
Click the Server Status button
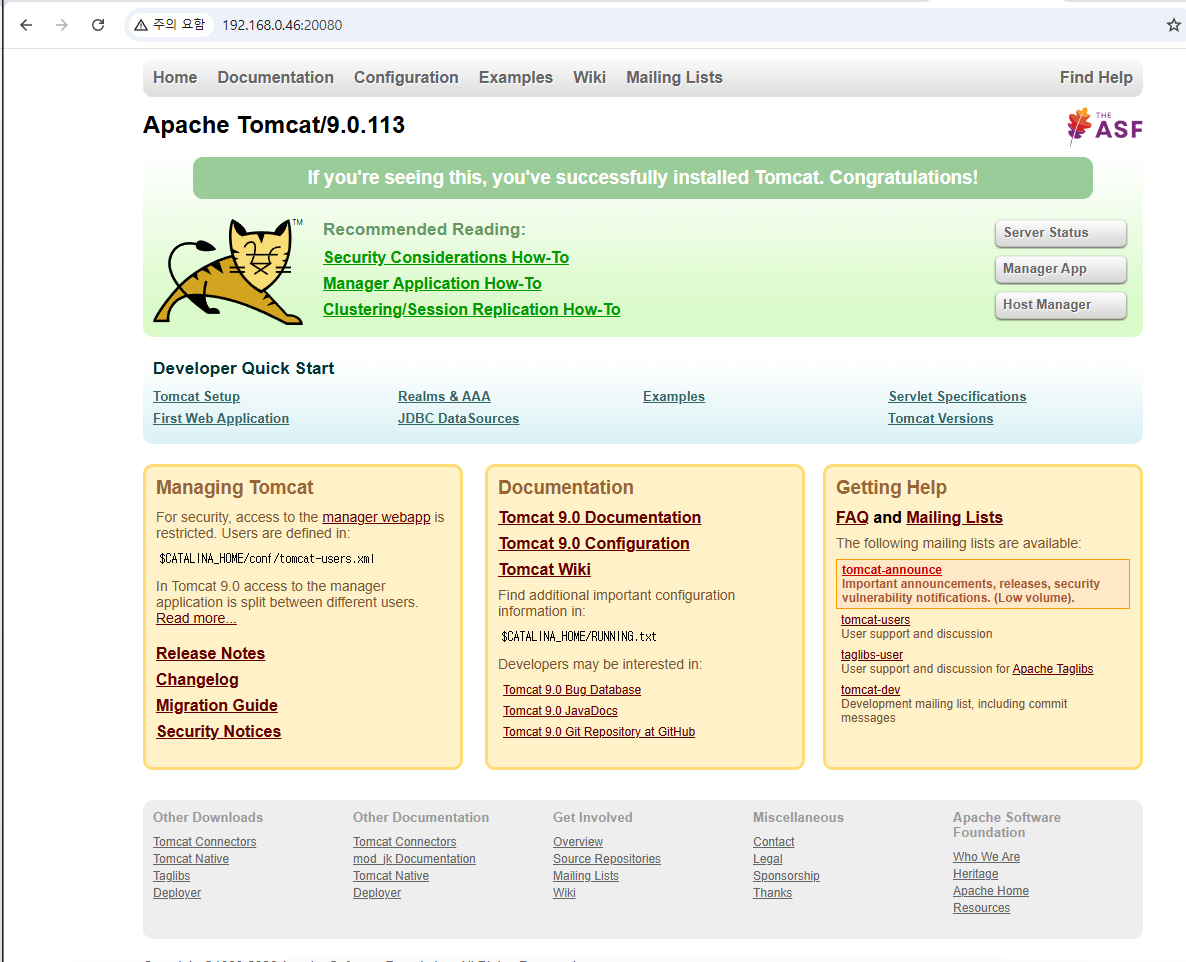coord(1060,233)
